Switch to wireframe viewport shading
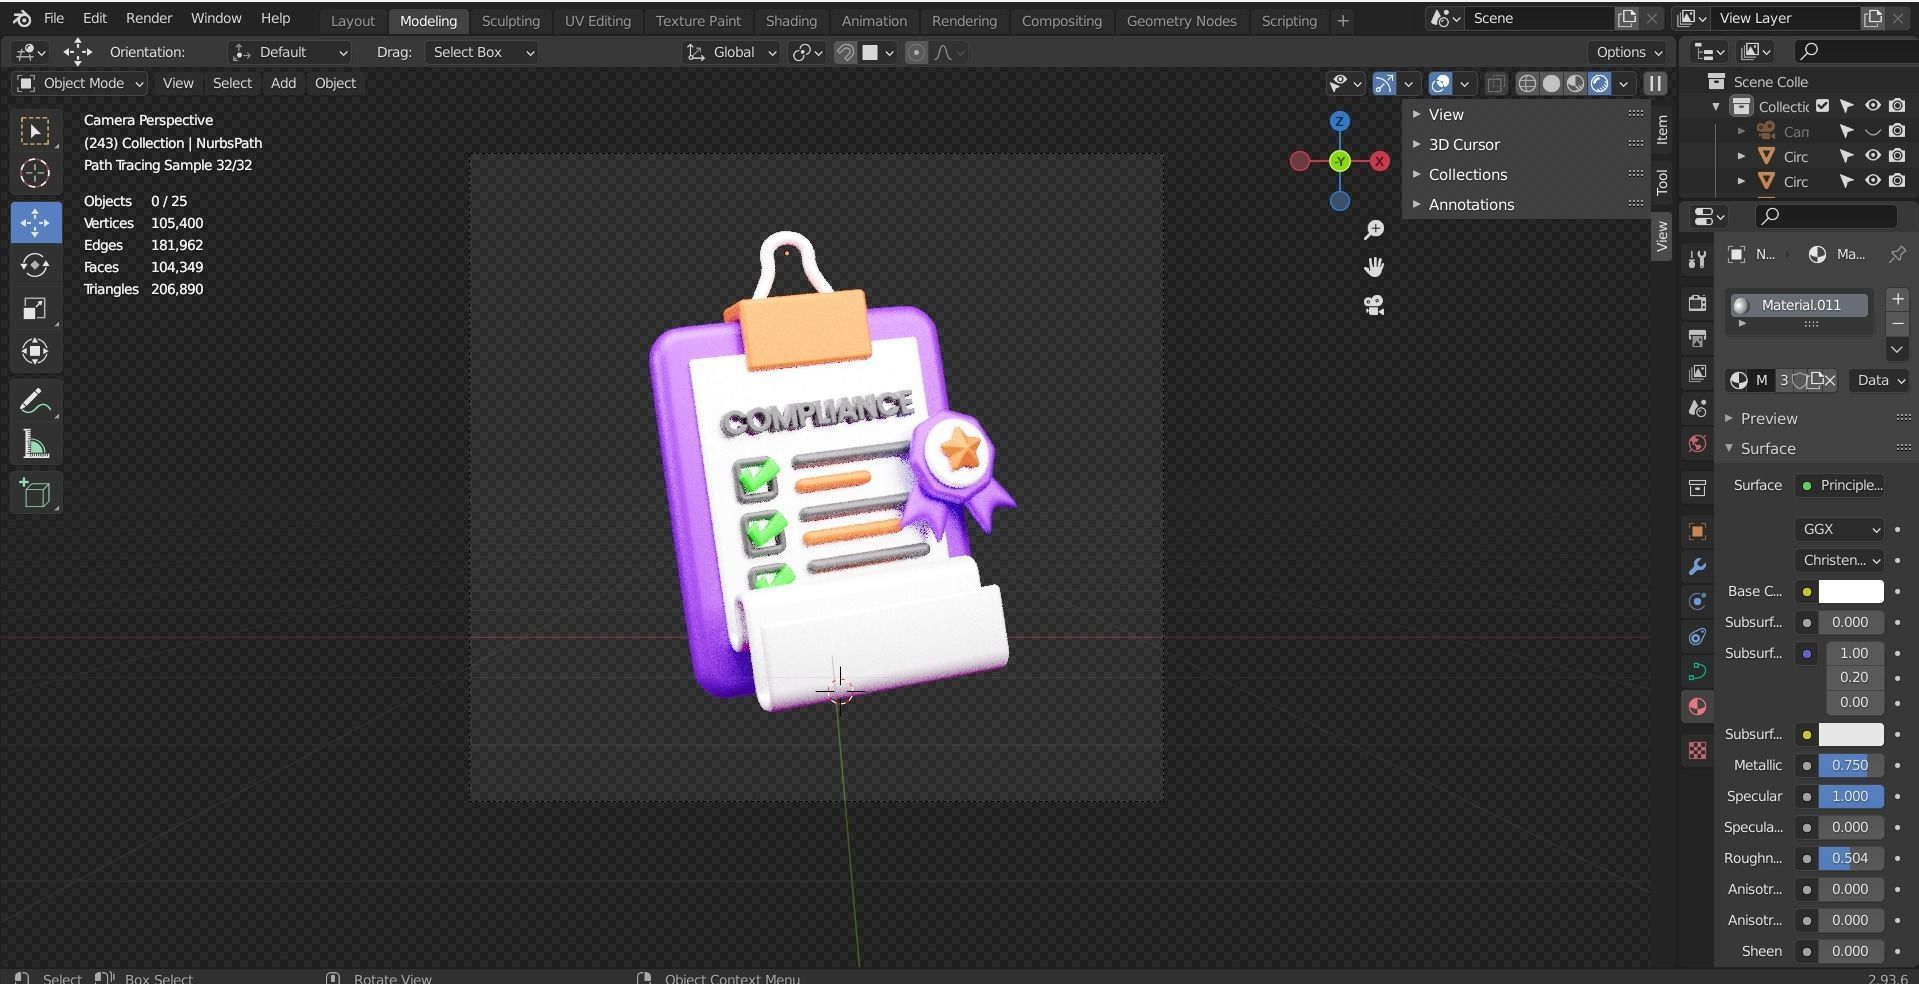1919x984 pixels. tap(1527, 84)
